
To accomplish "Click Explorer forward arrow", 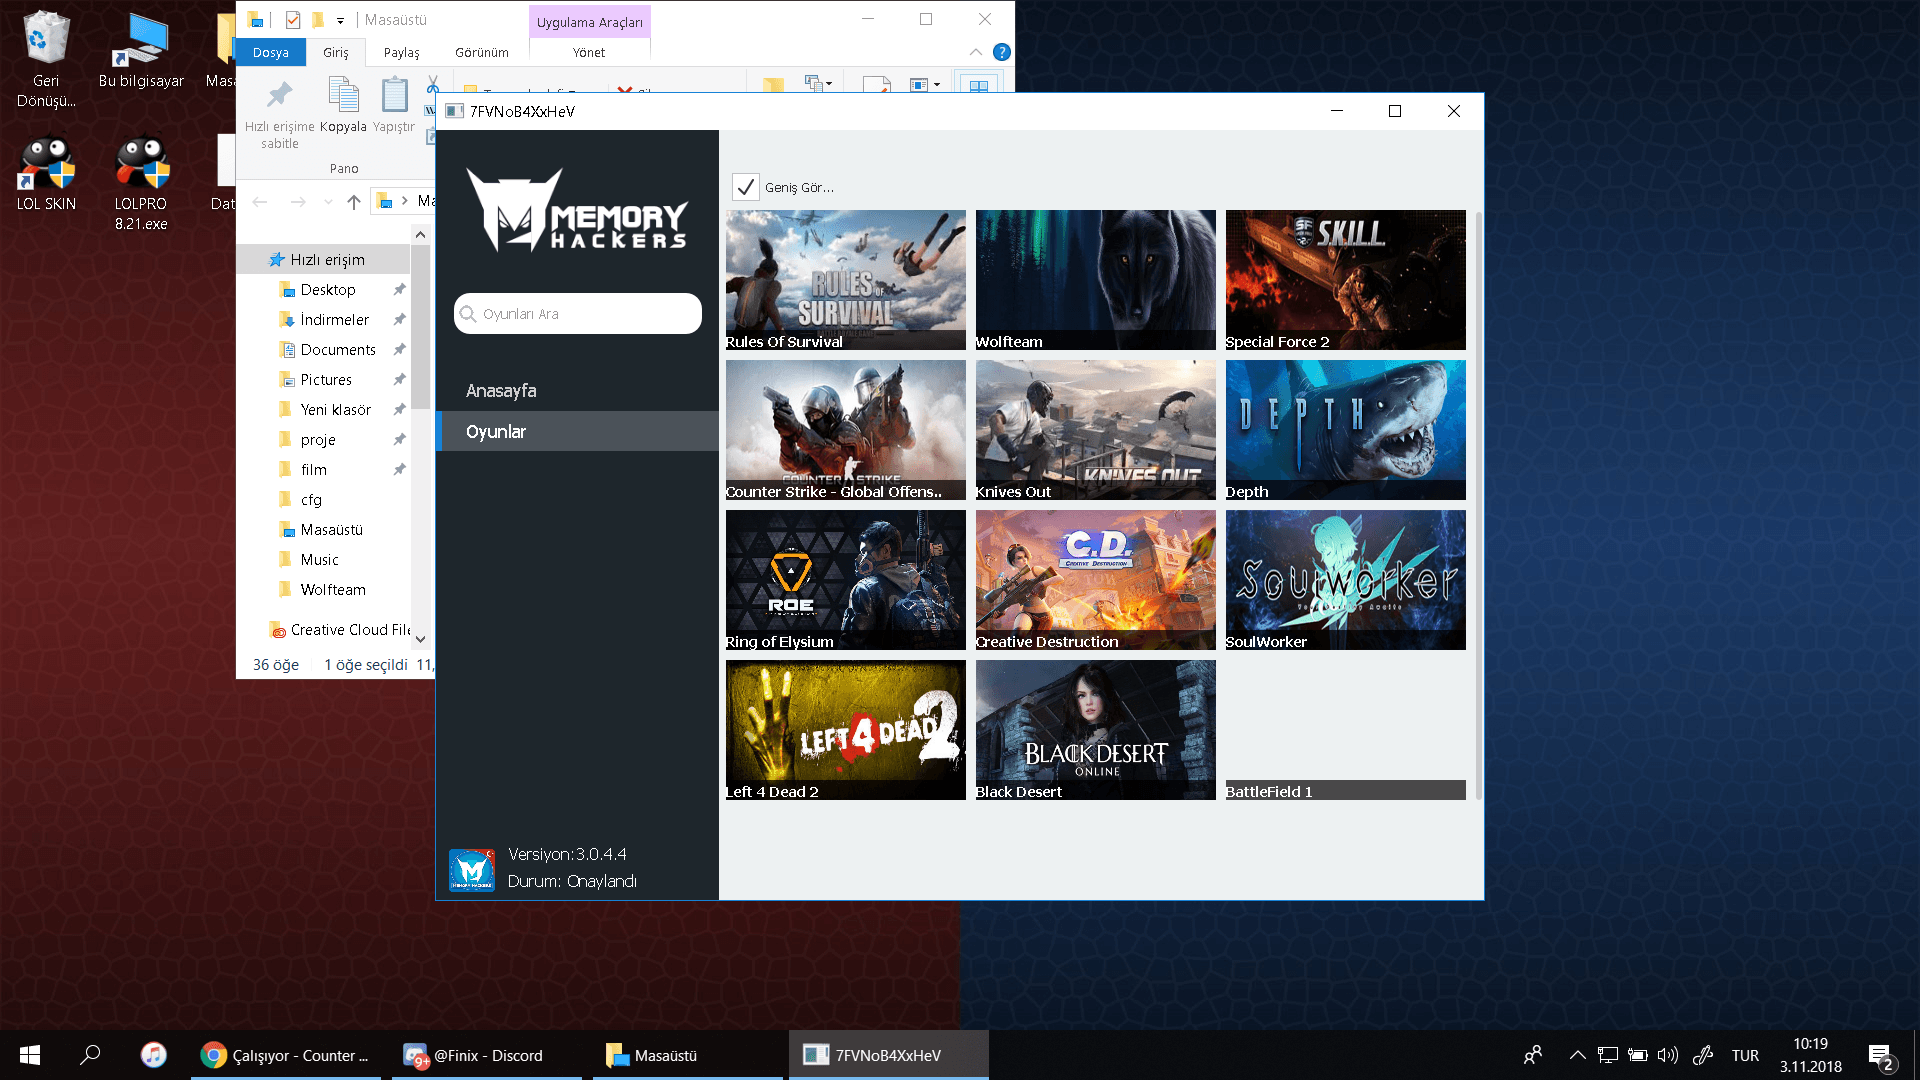I will tap(298, 202).
